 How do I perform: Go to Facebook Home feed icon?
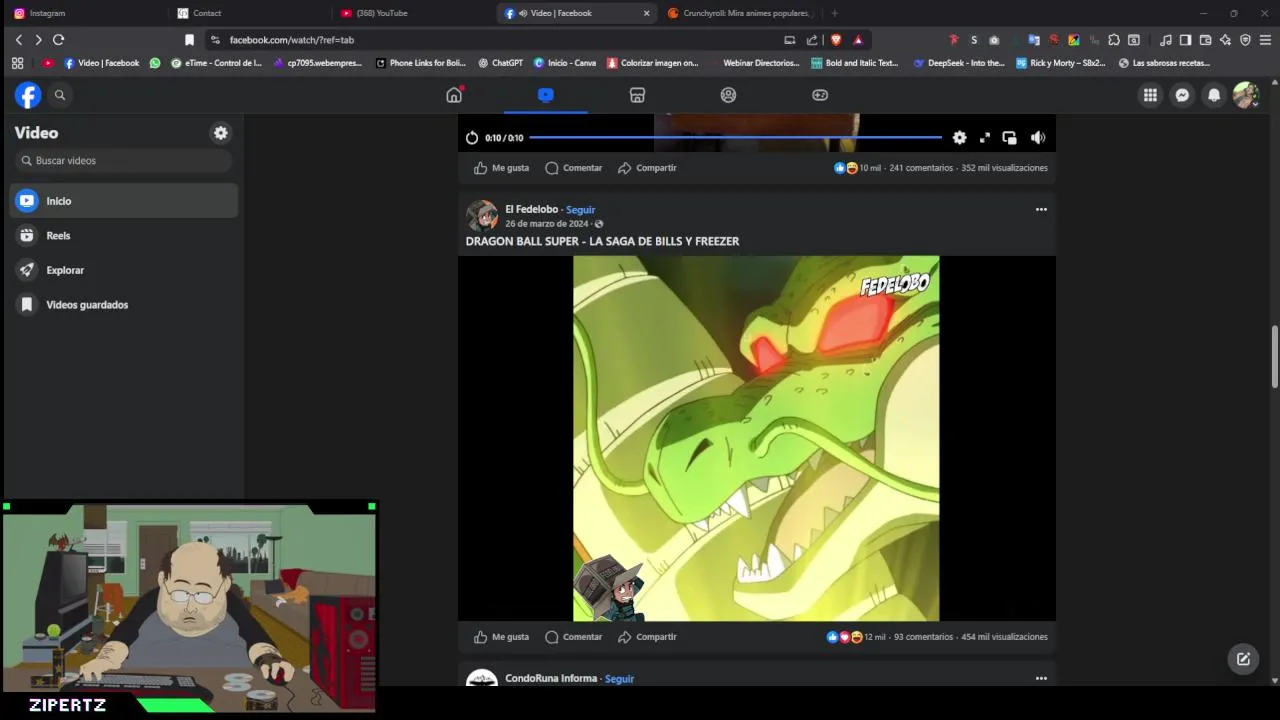(x=454, y=95)
